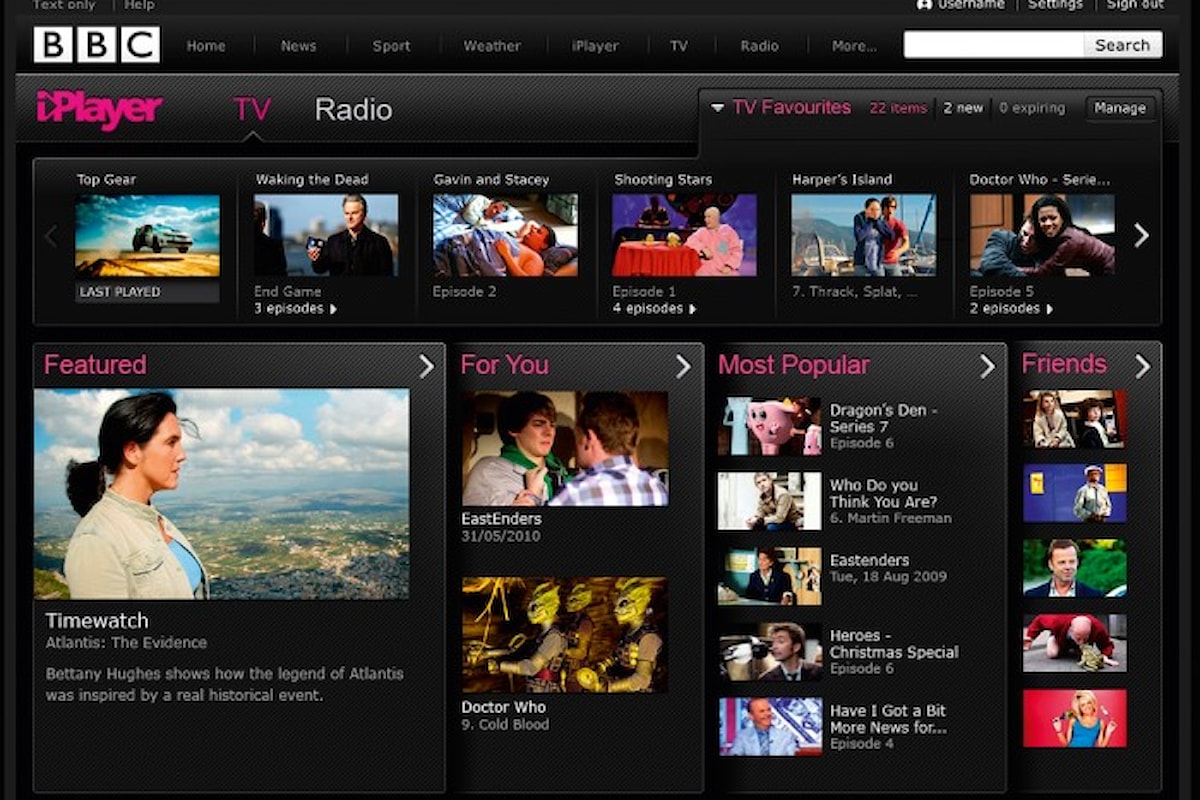
Task: Click the 0 expiring favourites filter
Action: coord(1032,108)
